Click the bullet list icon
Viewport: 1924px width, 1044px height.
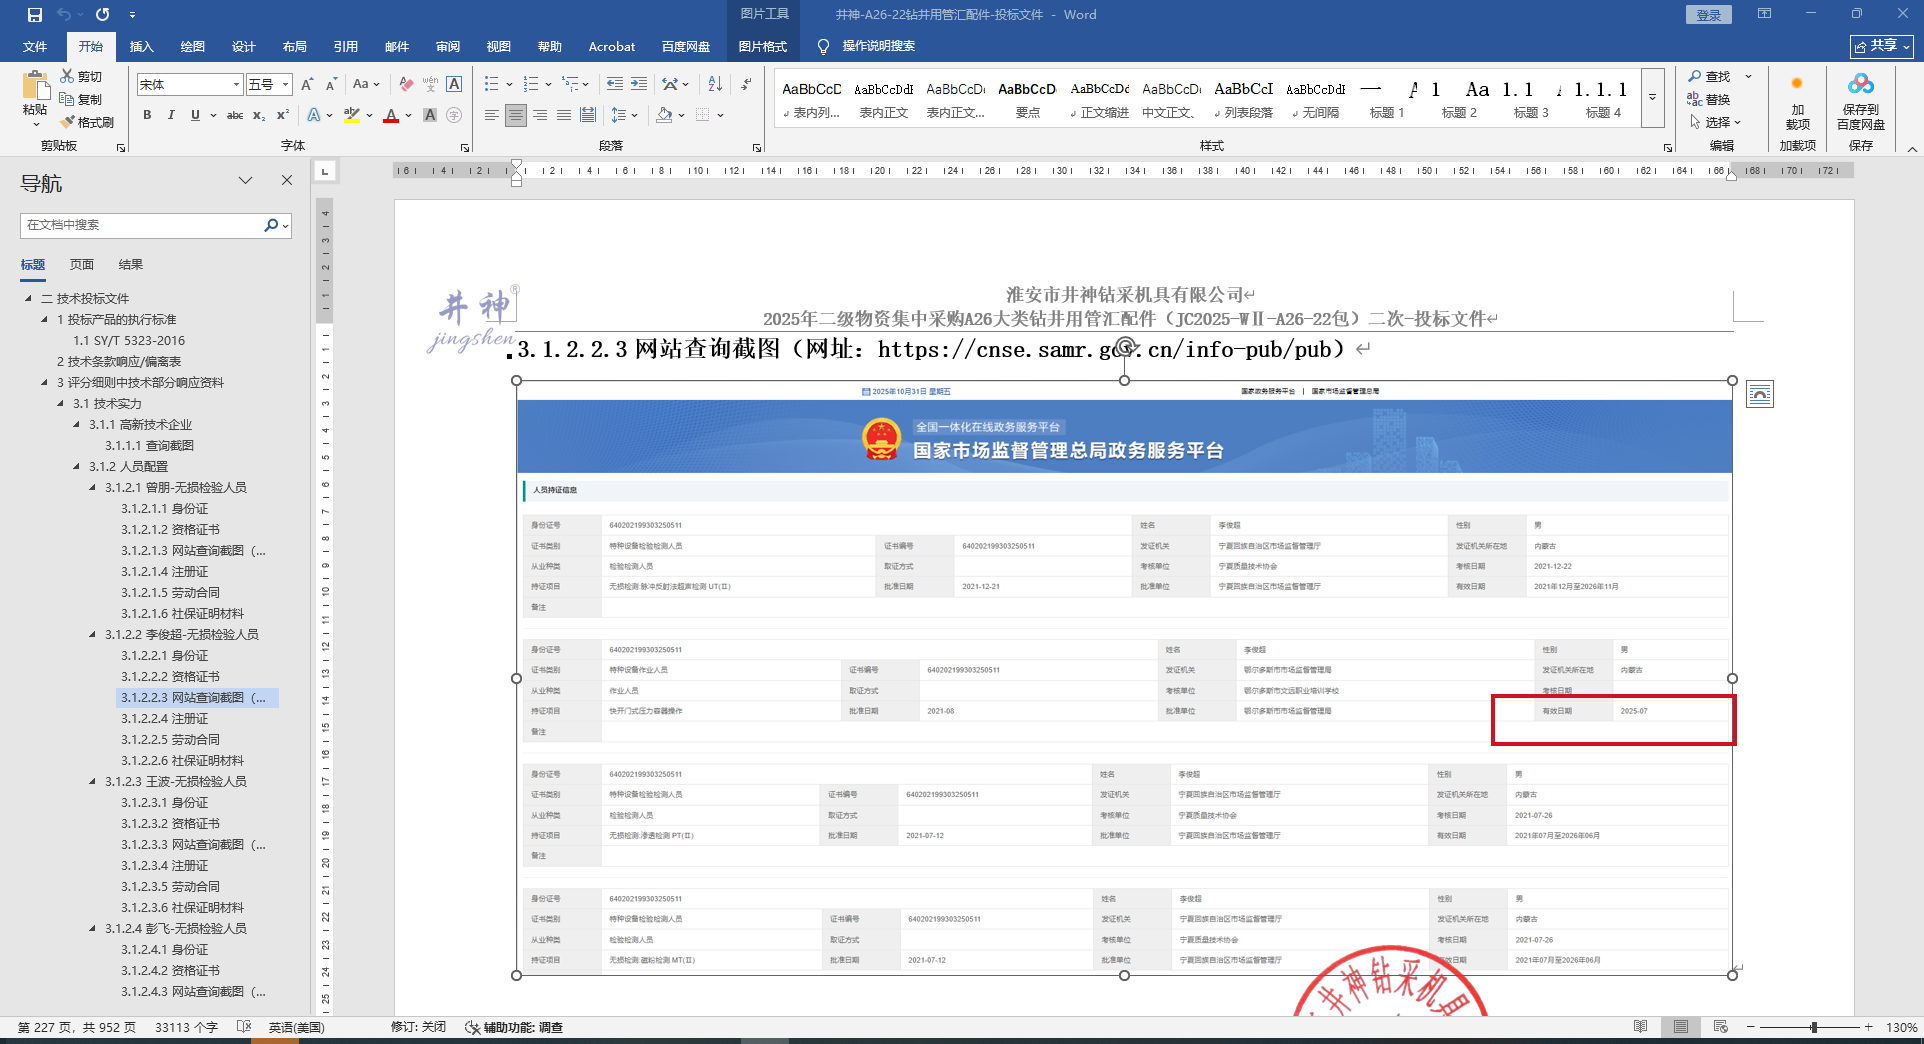pyautogui.click(x=491, y=85)
